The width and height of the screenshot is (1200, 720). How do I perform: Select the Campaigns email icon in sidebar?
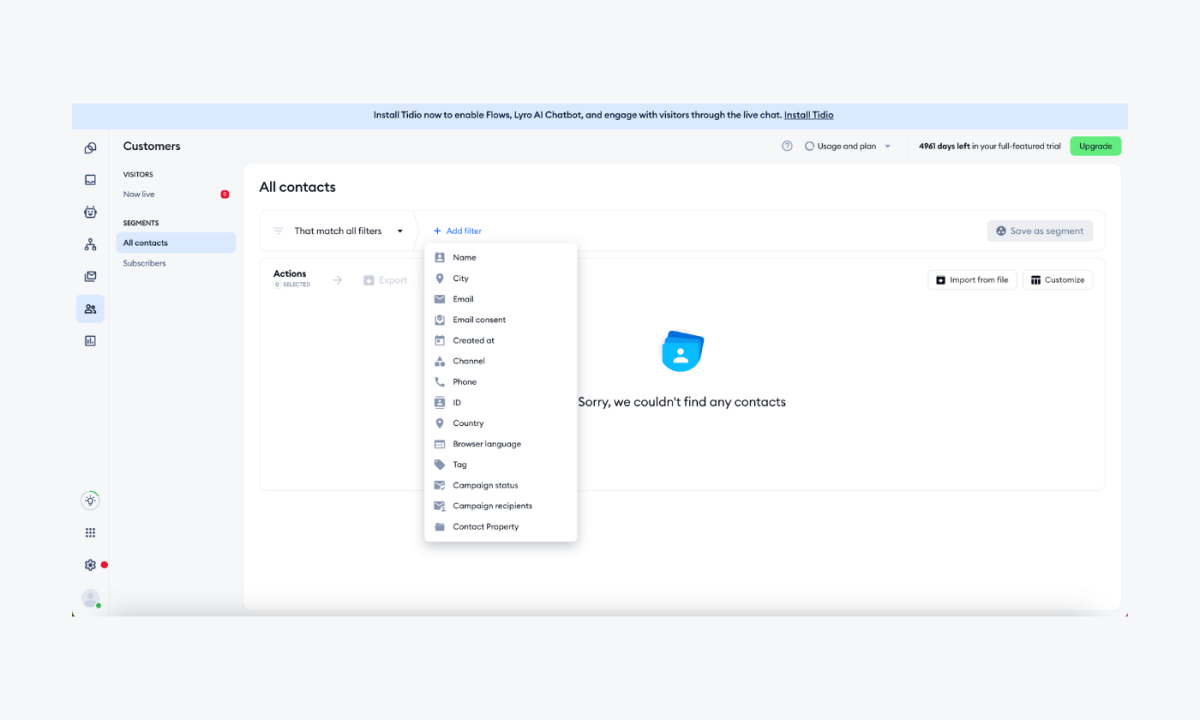[90, 275]
